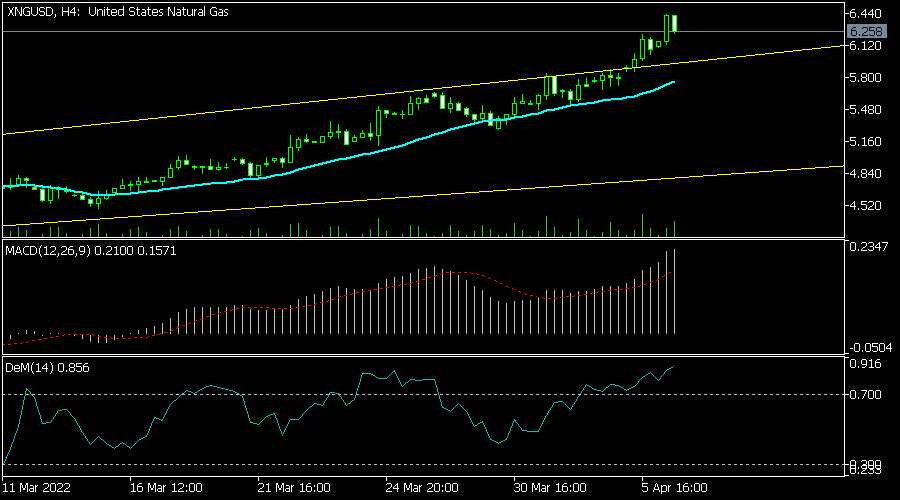The height and width of the screenshot is (500, 900).
Task: Click the 24 Mar 20:00 time label
Action: (422, 488)
